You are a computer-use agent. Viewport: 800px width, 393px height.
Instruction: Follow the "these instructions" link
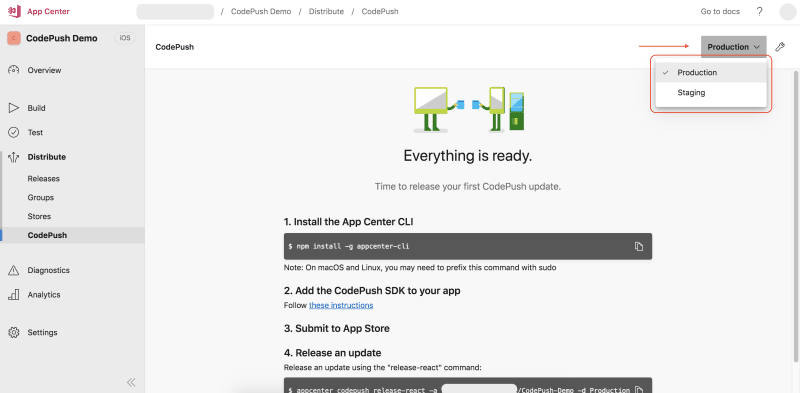coord(341,305)
